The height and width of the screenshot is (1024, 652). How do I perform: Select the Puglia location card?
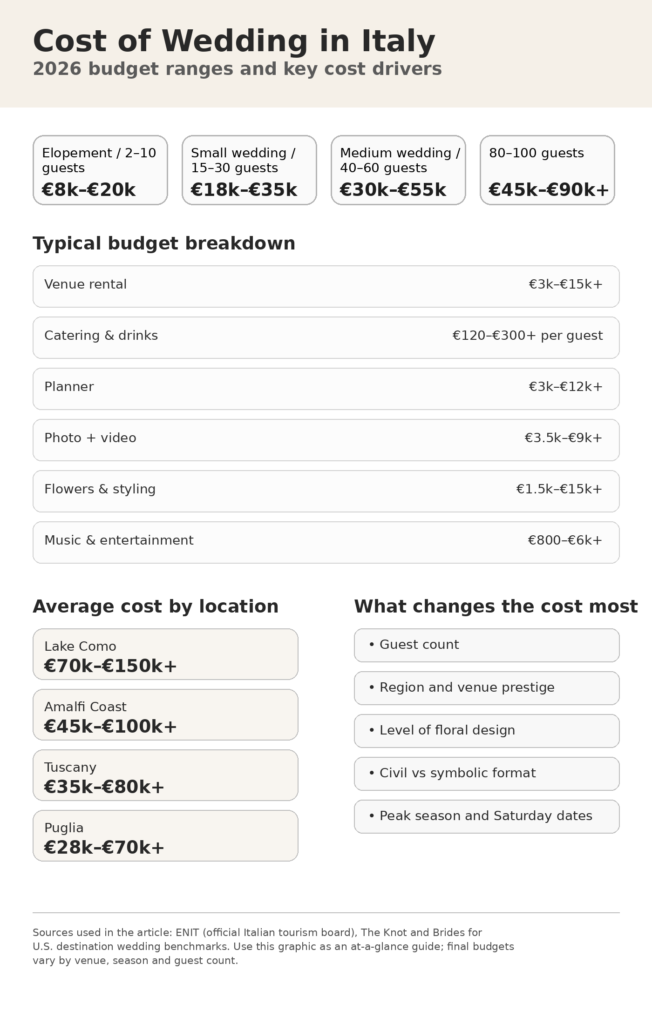[x=165, y=835]
